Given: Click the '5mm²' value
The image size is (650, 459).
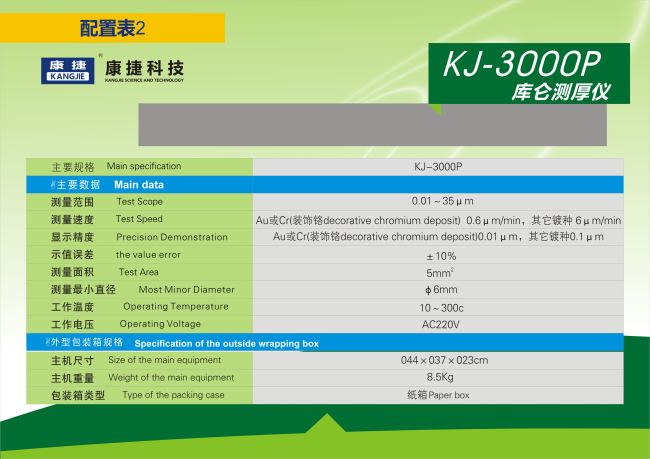Looking at the screenshot, I should tap(440, 273).
